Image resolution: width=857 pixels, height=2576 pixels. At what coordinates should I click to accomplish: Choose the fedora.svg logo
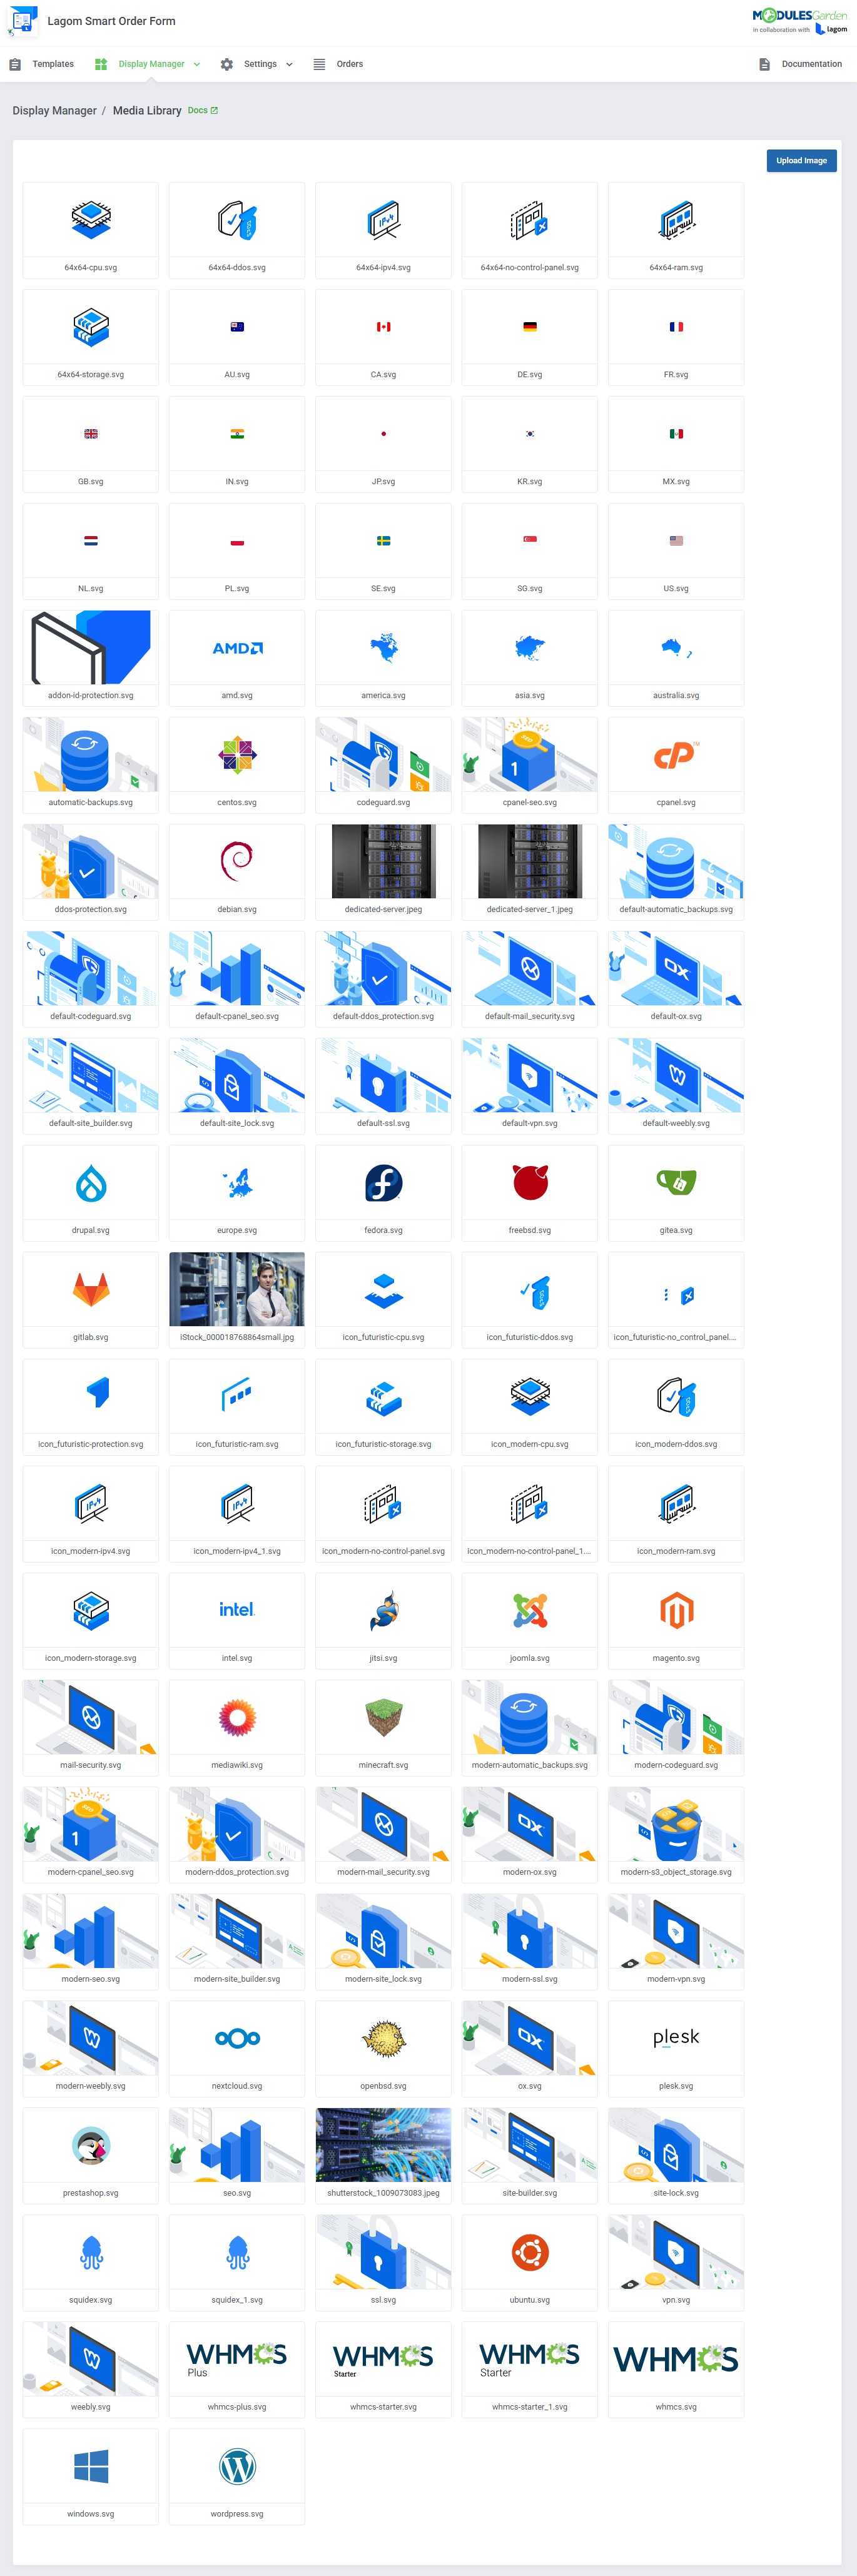tap(383, 1183)
